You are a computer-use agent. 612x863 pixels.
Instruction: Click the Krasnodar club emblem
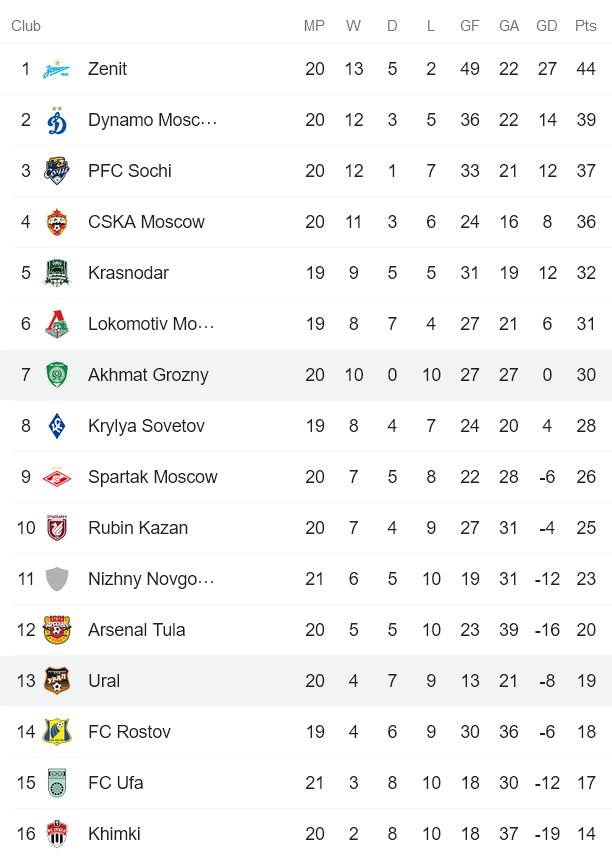[59, 273]
